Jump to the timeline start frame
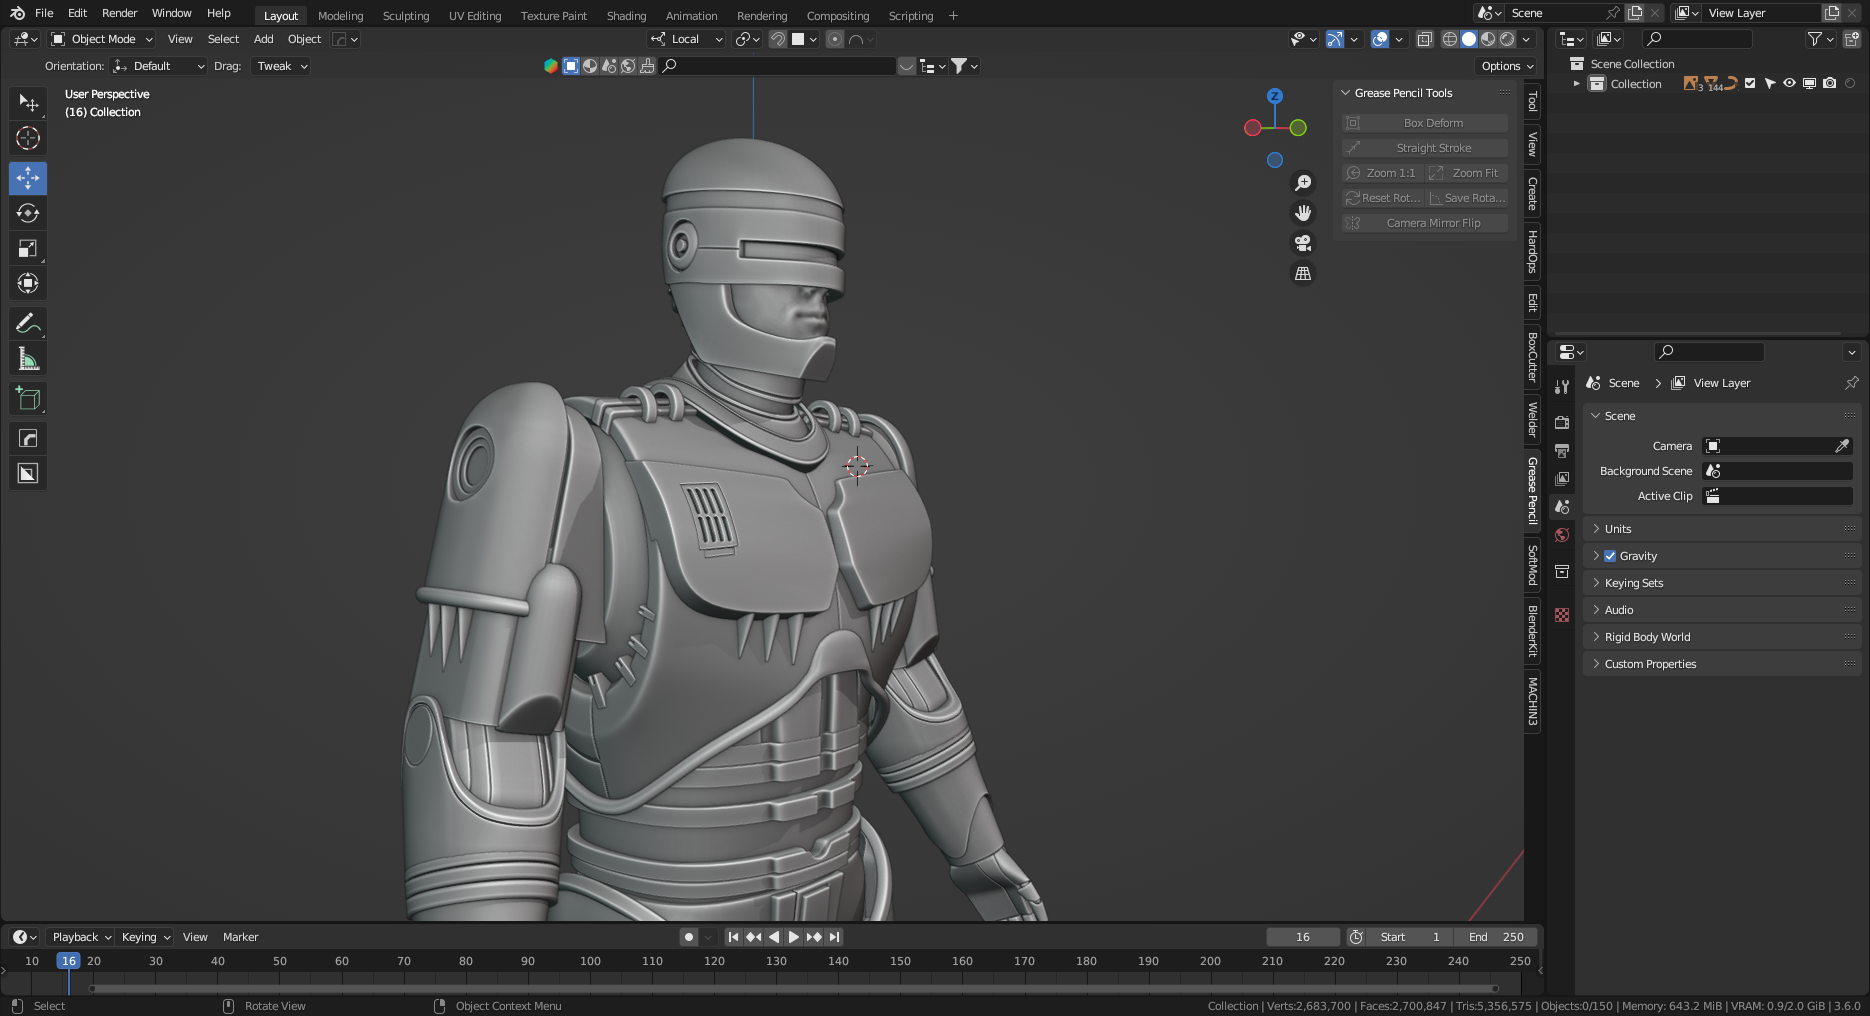Screen dimensions: 1870x1016 [733, 937]
